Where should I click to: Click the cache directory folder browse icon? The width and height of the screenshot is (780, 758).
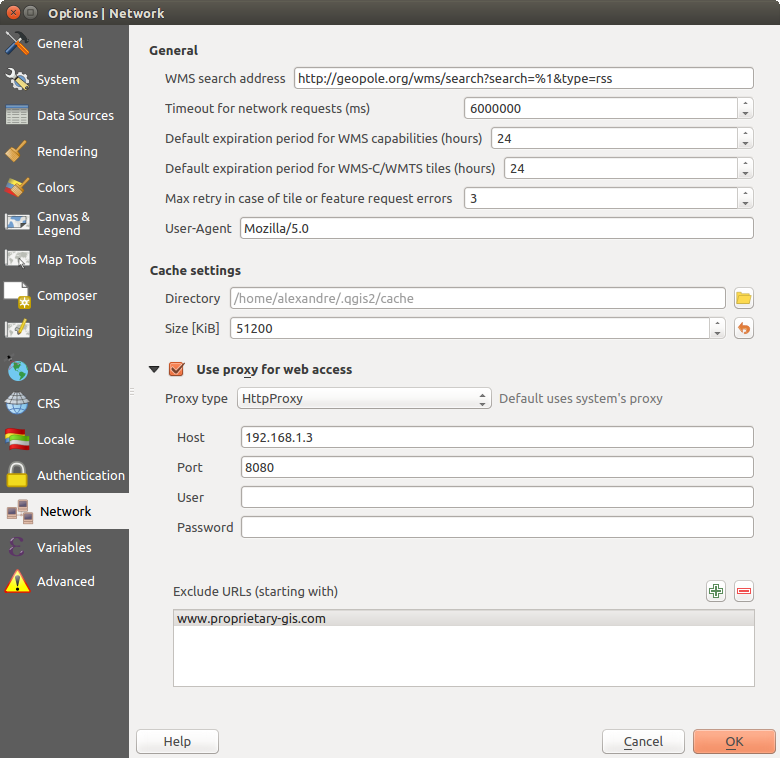point(743,298)
